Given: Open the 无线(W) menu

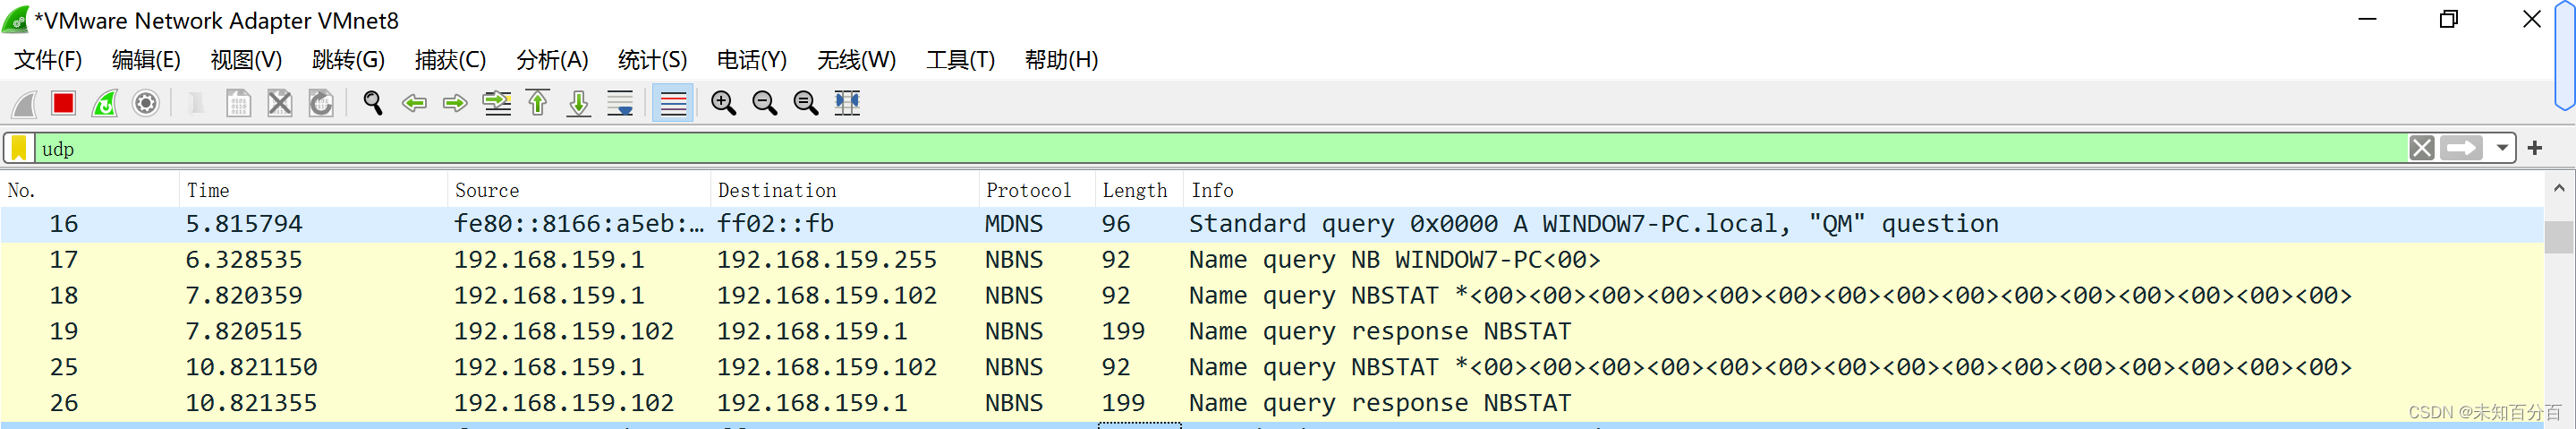Looking at the screenshot, I should pyautogui.click(x=856, y=60).
